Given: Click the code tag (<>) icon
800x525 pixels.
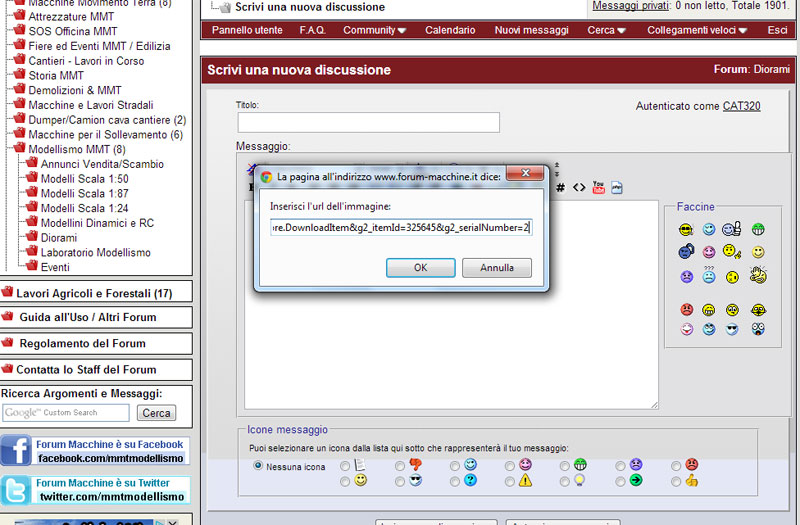Looking at the screenshot, I should (x=579, y=187).
